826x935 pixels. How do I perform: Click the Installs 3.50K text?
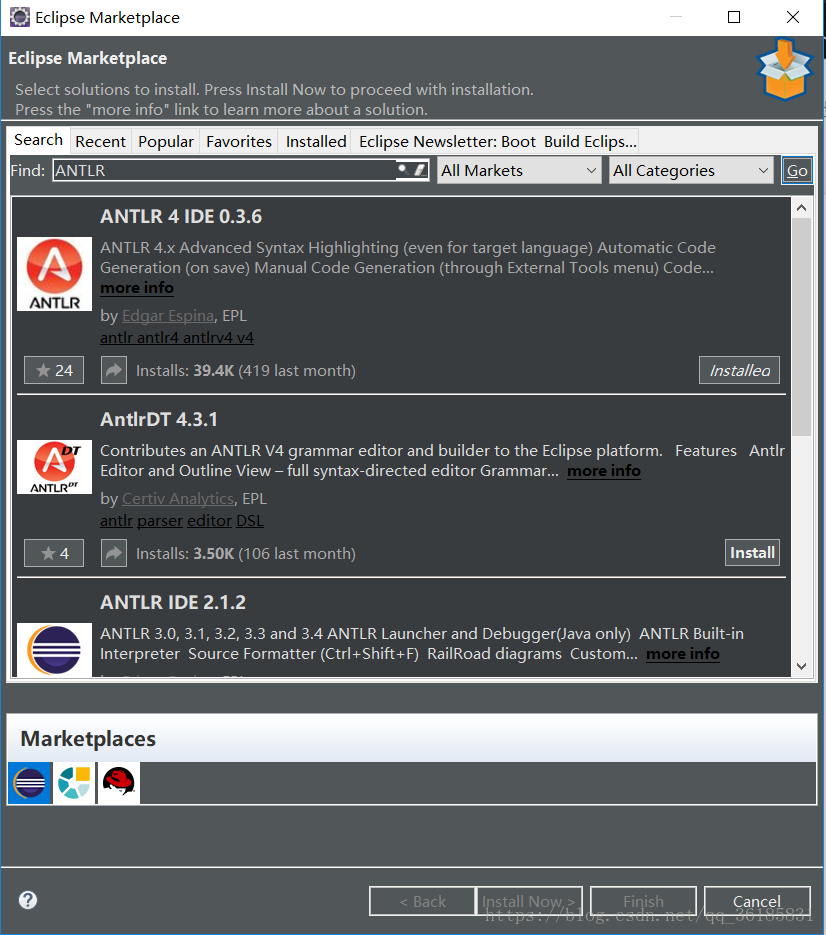(246, 553)
